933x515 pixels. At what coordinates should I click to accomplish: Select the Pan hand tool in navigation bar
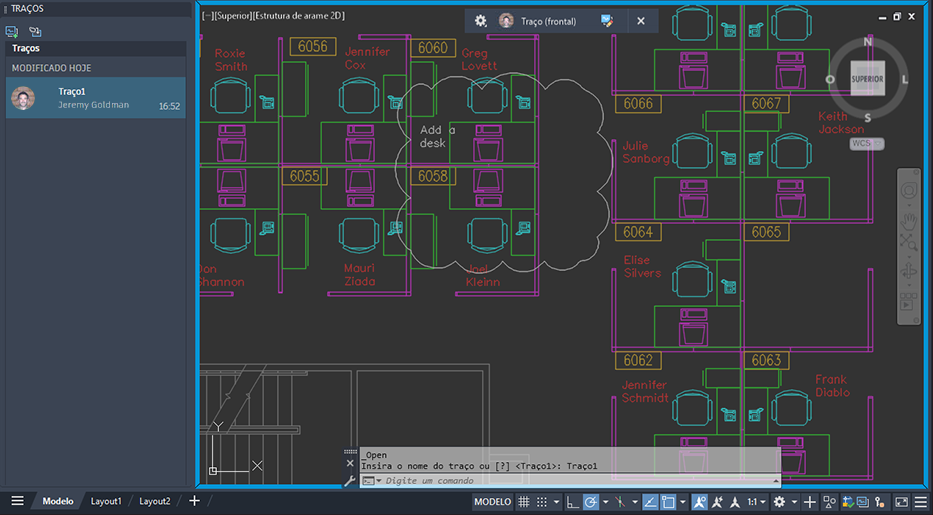click(909, 221)
